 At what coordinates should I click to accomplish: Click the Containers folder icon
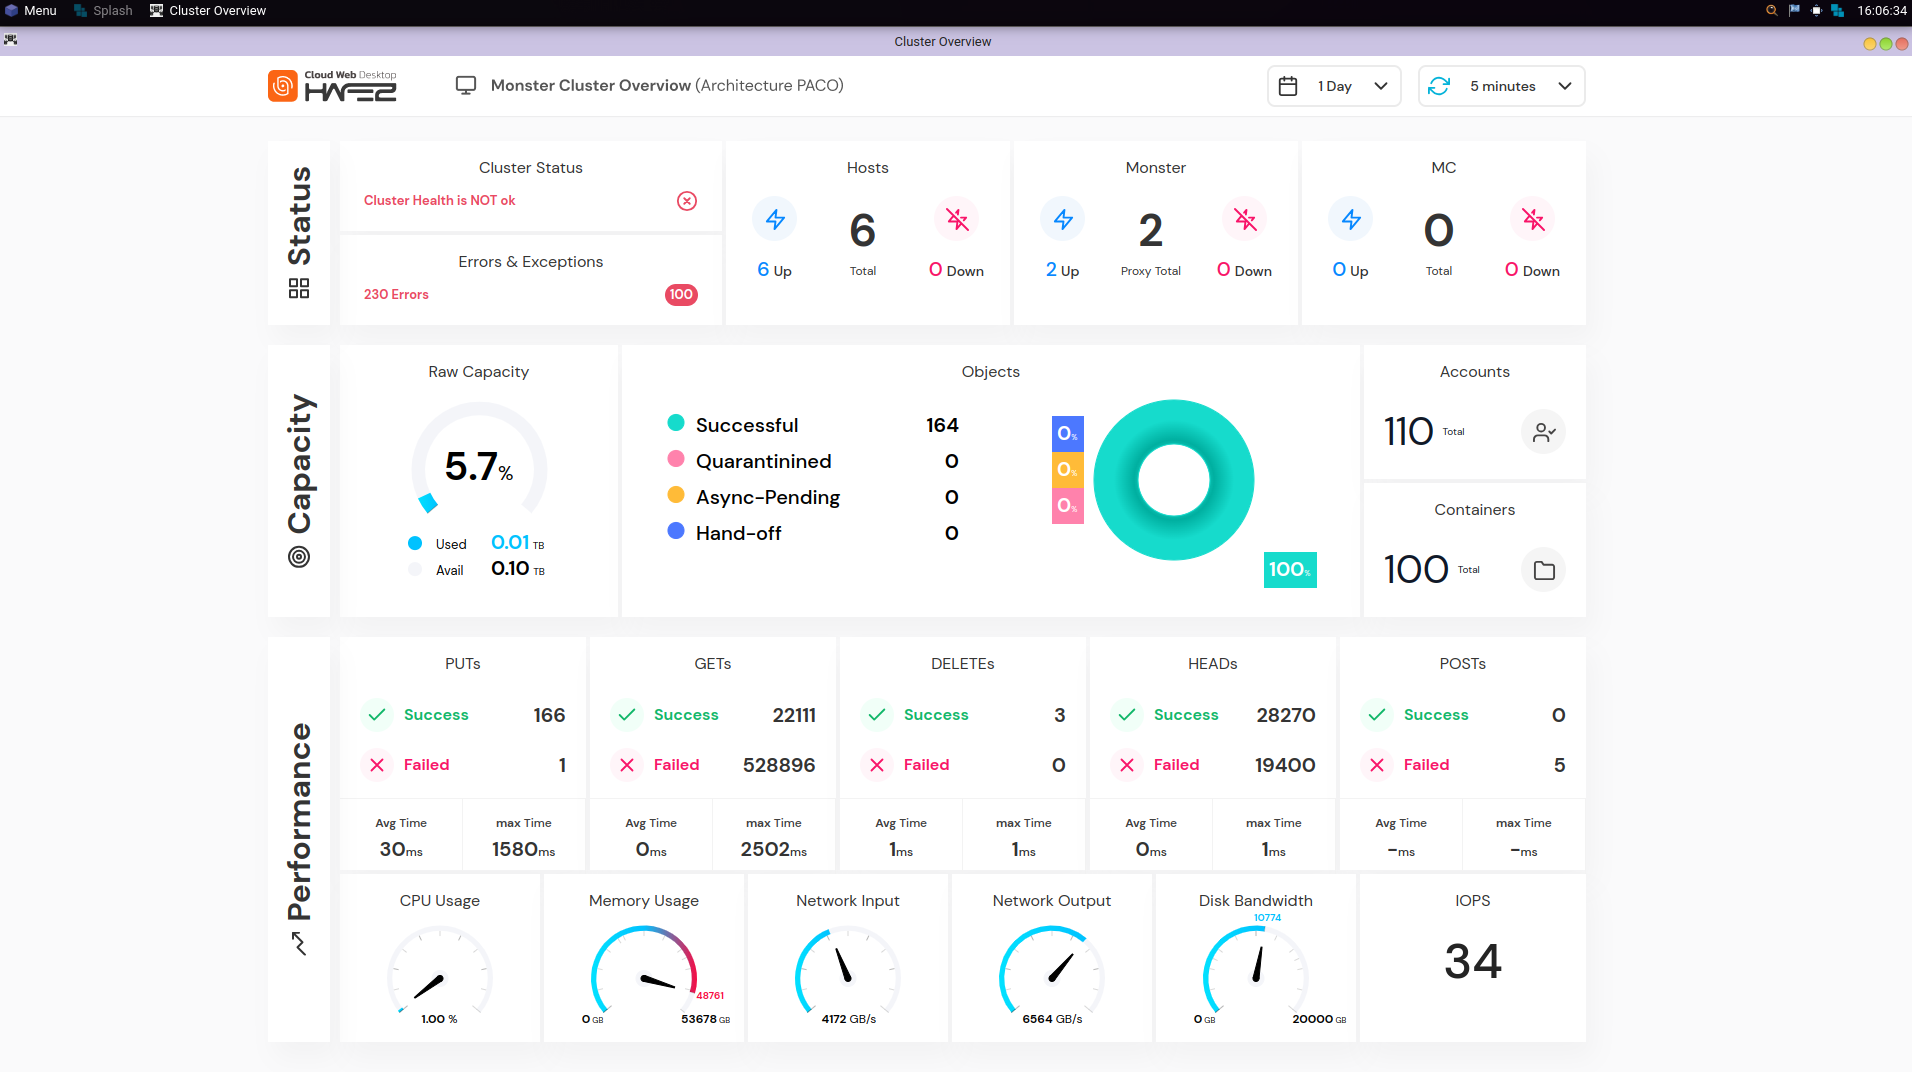point(1543,570)
